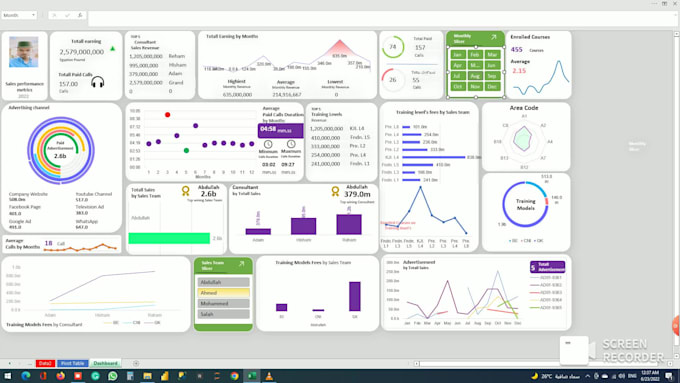Toggle Jul in the Monthly Slicer

[x=458, y=76]
